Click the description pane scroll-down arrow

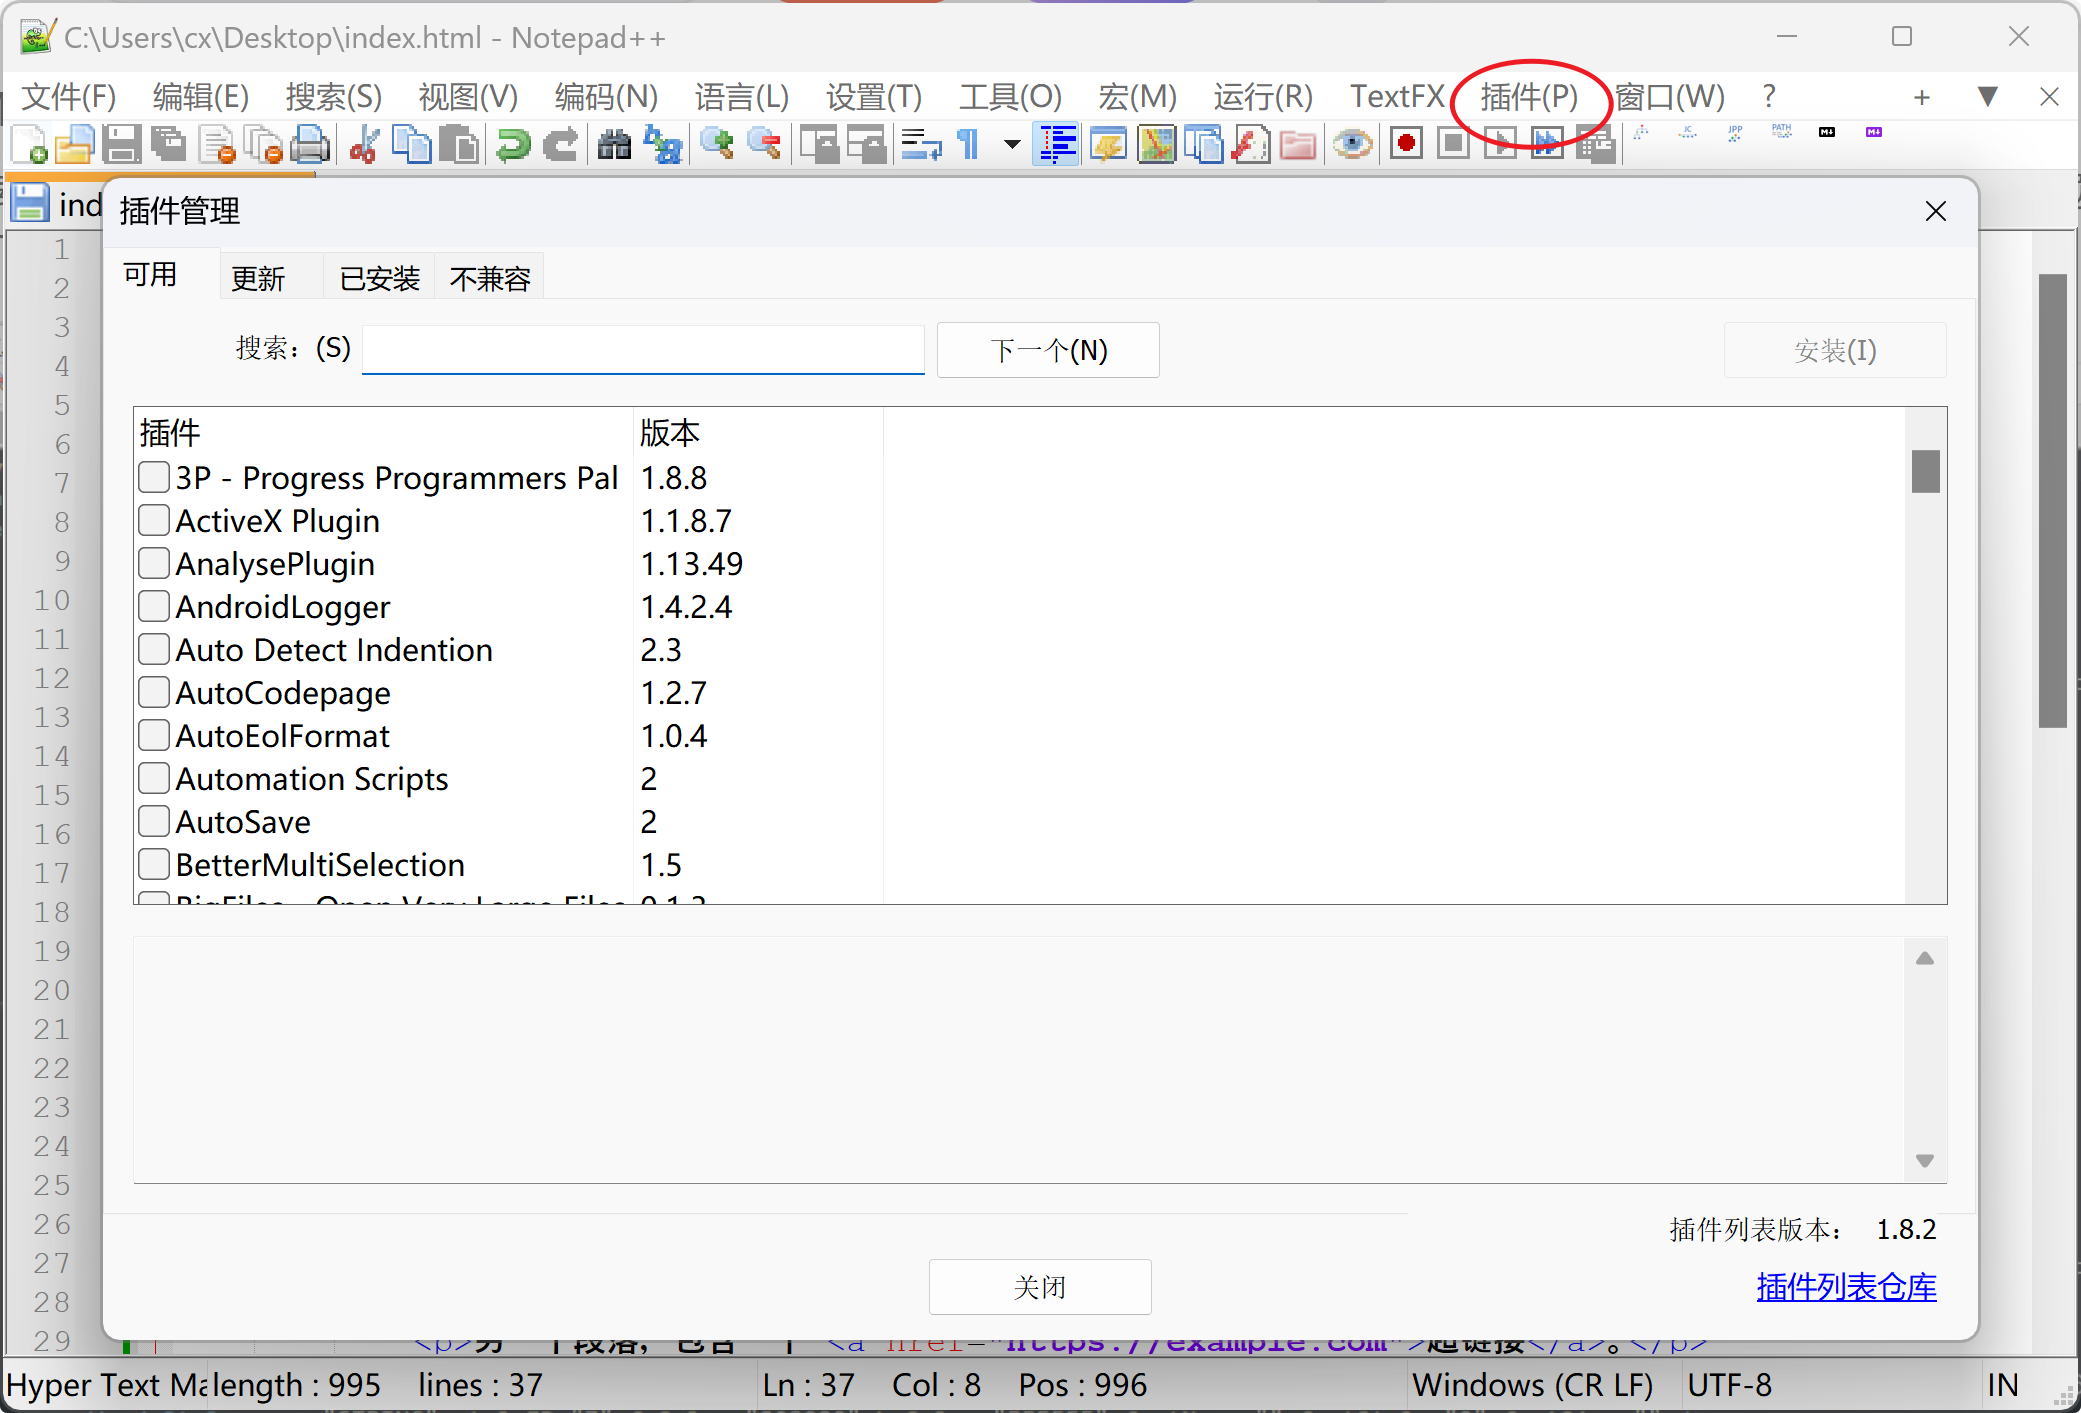point(1924,1161)
